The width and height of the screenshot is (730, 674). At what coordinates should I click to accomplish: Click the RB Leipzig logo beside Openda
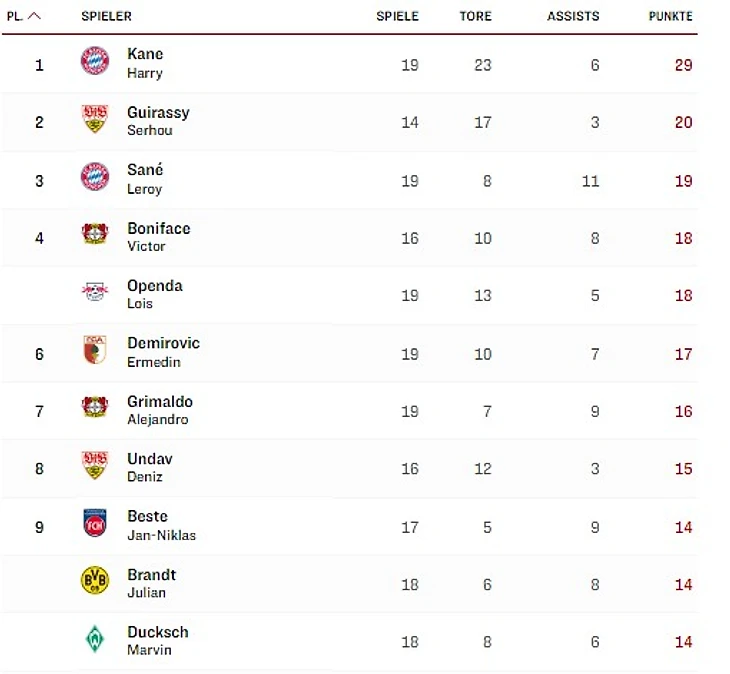coord(95,293)
